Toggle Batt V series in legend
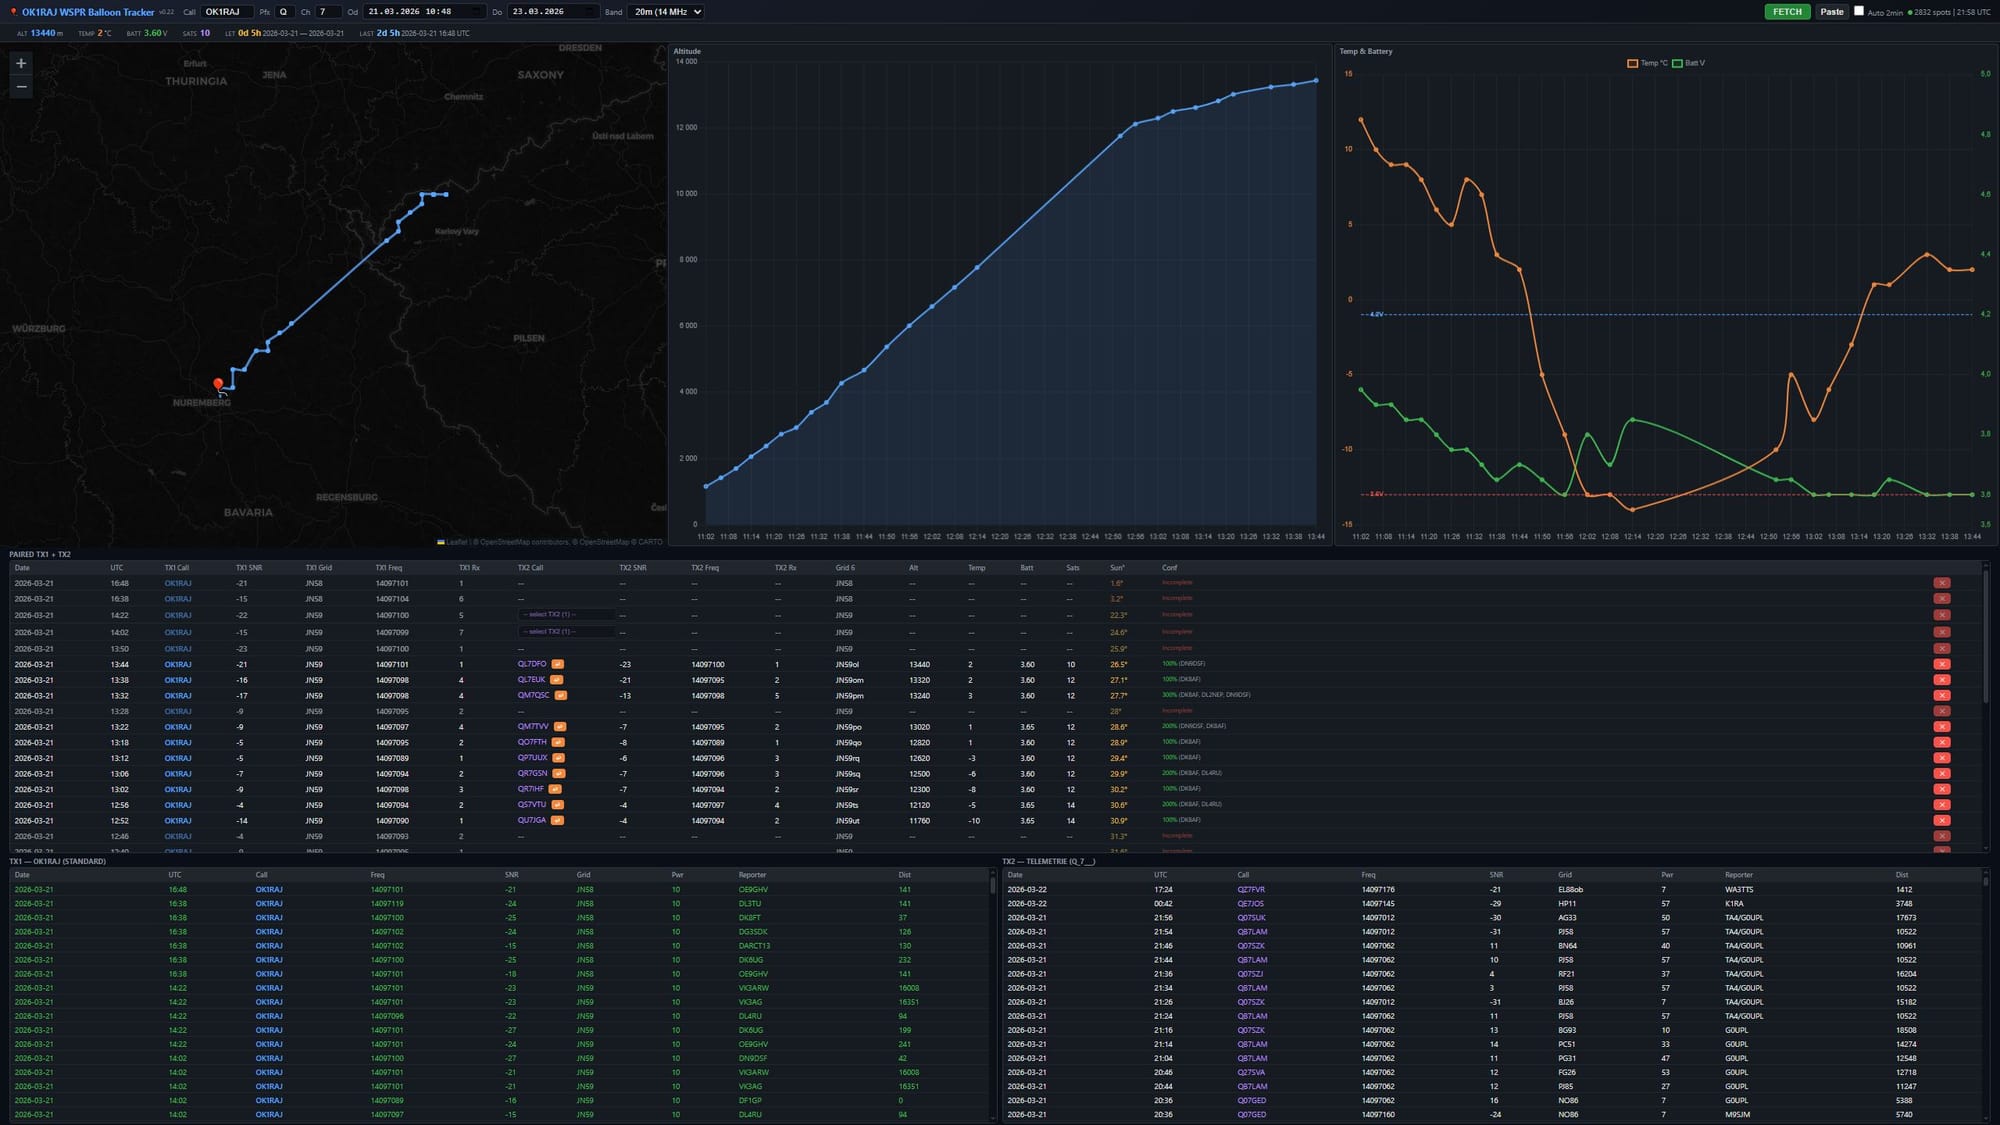The image size is (2000, 1125). click(x=1689, y=63)
